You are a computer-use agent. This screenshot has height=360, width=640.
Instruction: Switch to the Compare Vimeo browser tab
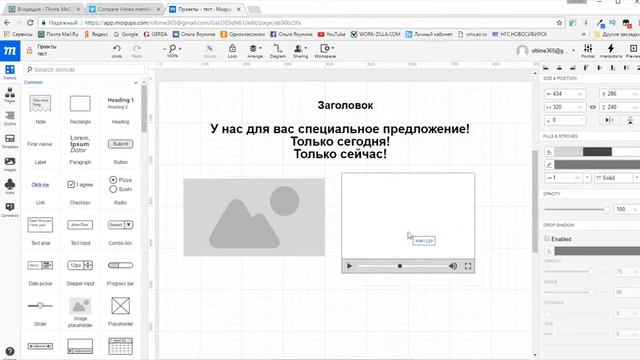pos(124,9)
